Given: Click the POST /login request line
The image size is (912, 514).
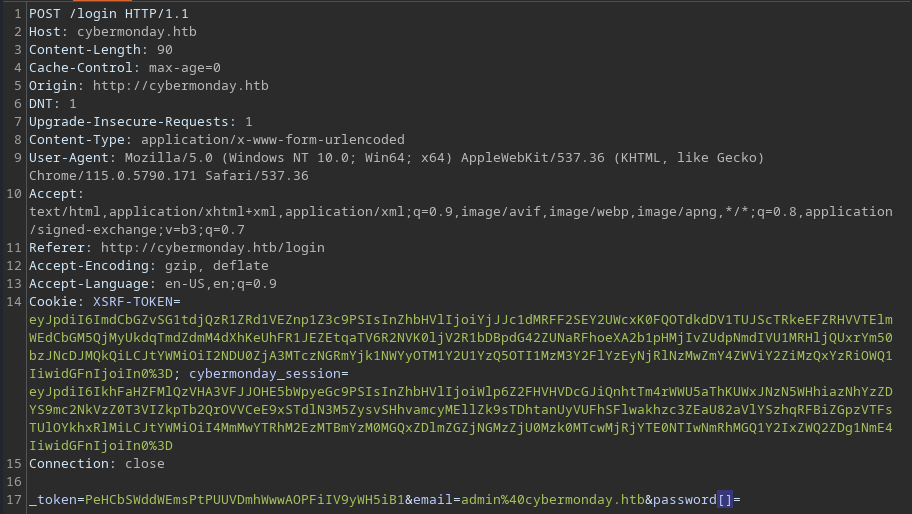Looking at the screenshot, I should (109, 13).
